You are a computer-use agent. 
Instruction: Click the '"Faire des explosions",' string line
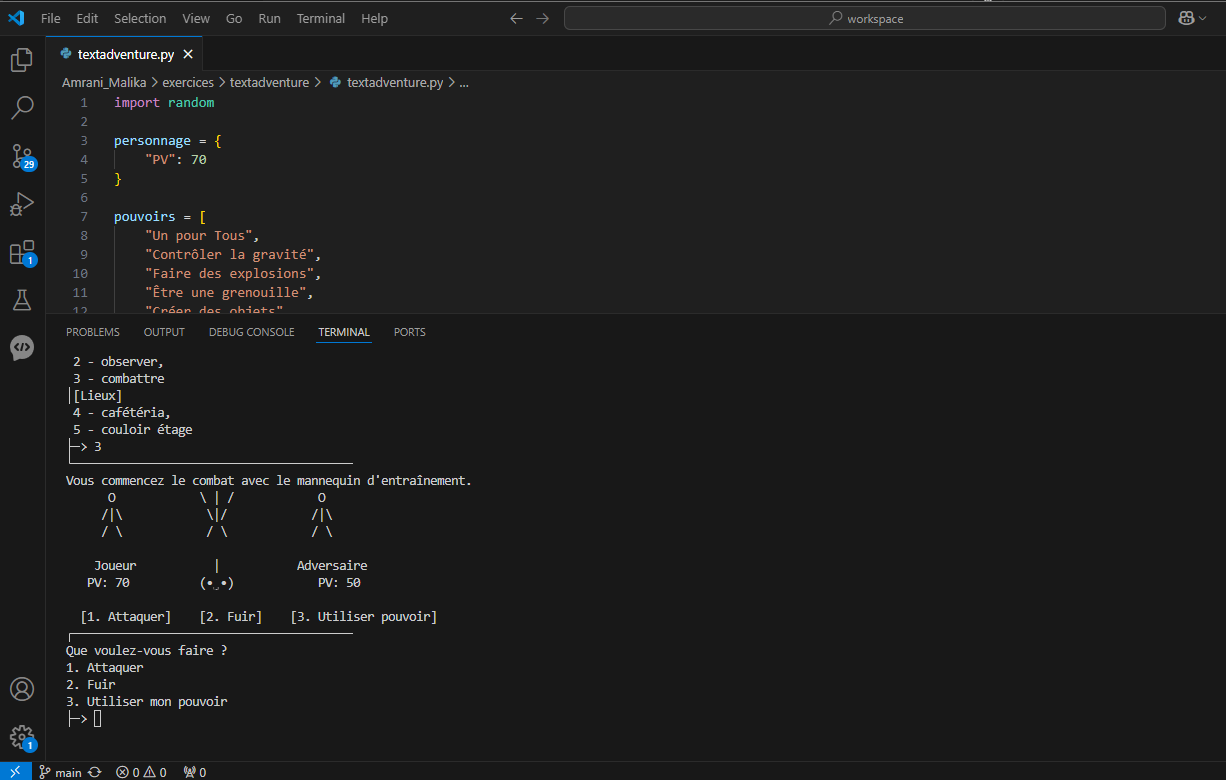pos(233,274)
